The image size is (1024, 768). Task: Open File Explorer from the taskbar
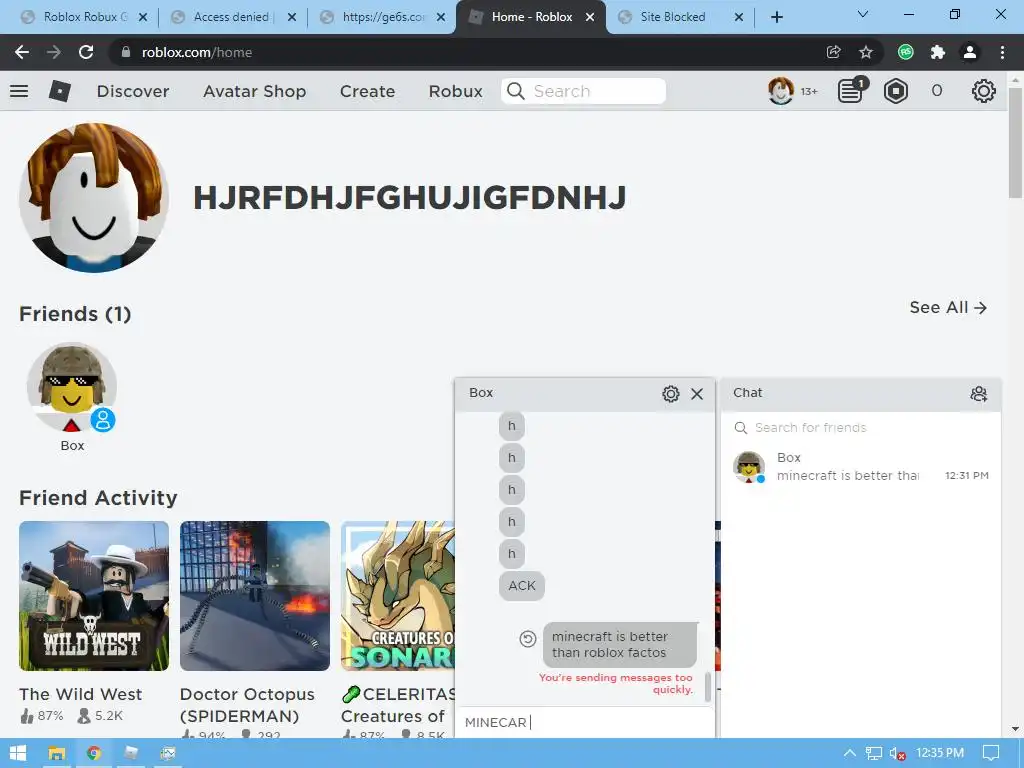(x=57, y=753)
